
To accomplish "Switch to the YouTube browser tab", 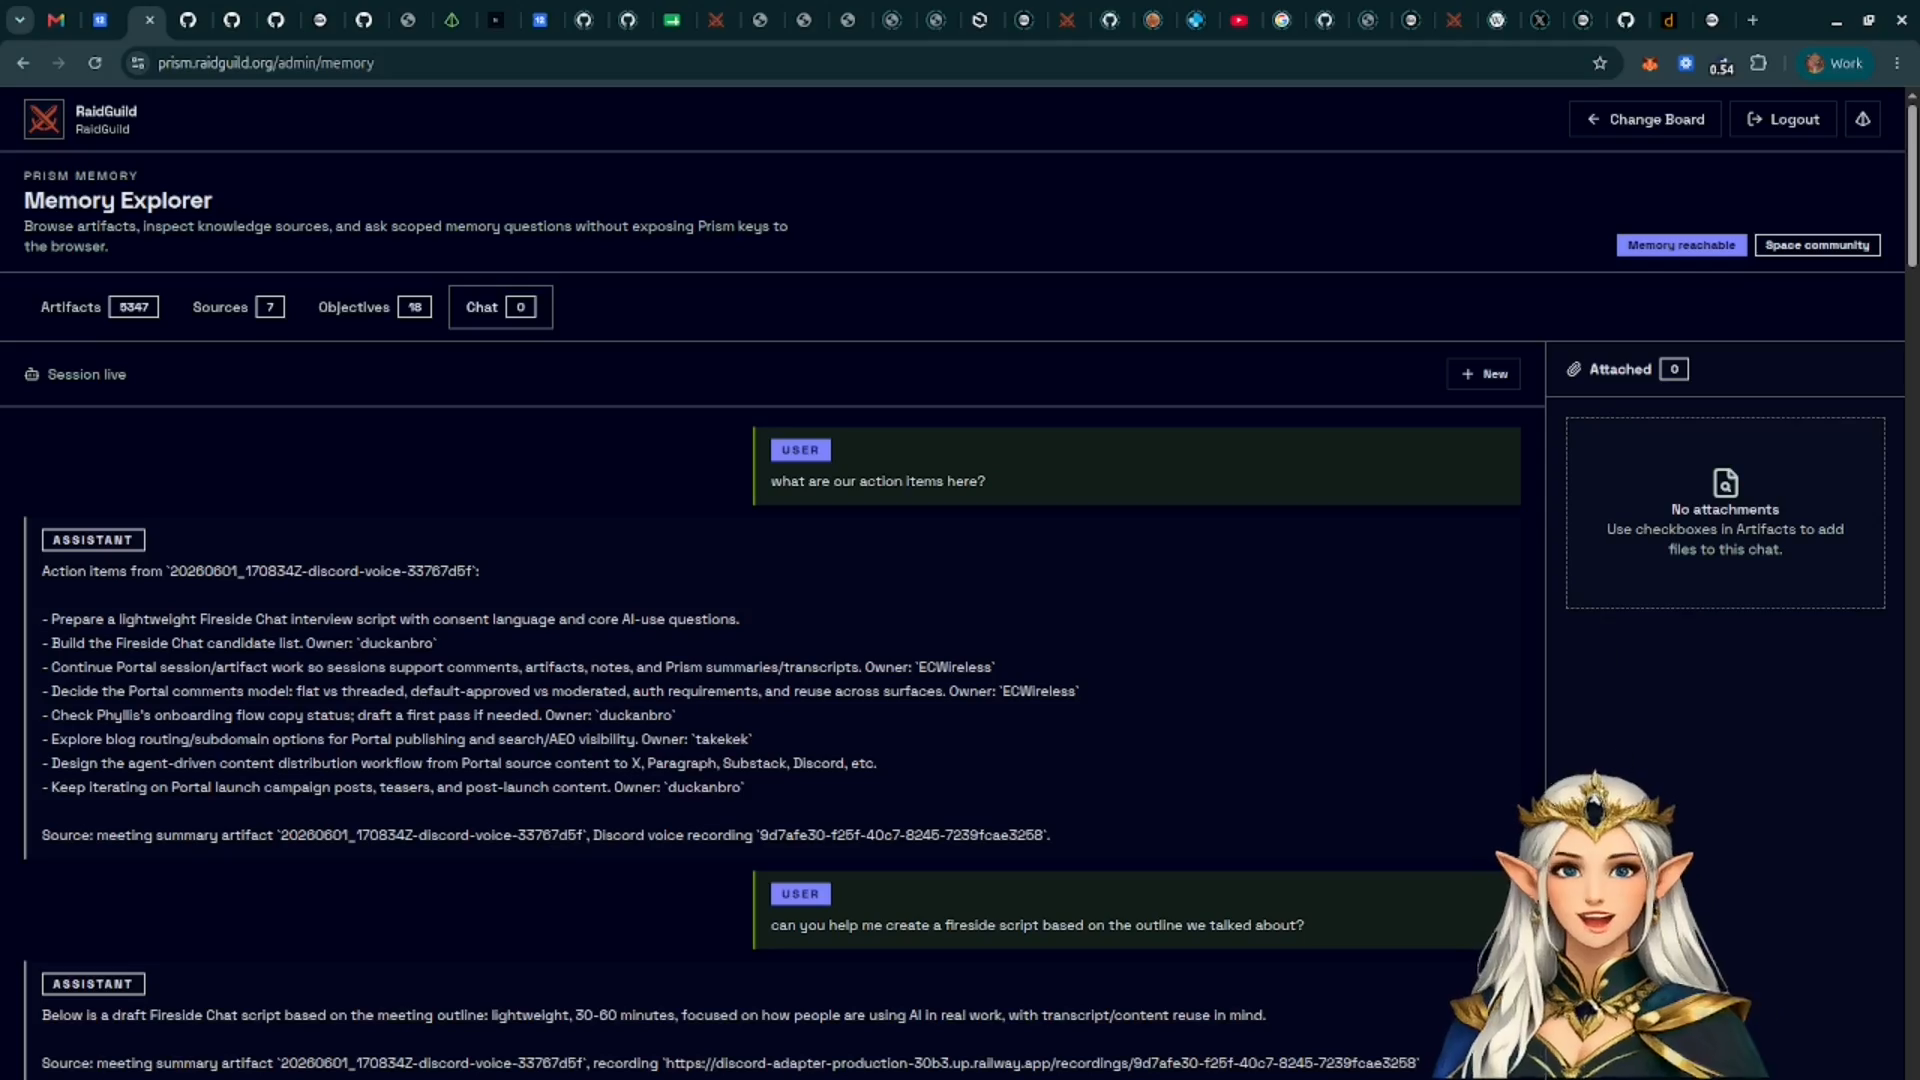I will (1239, 20).
